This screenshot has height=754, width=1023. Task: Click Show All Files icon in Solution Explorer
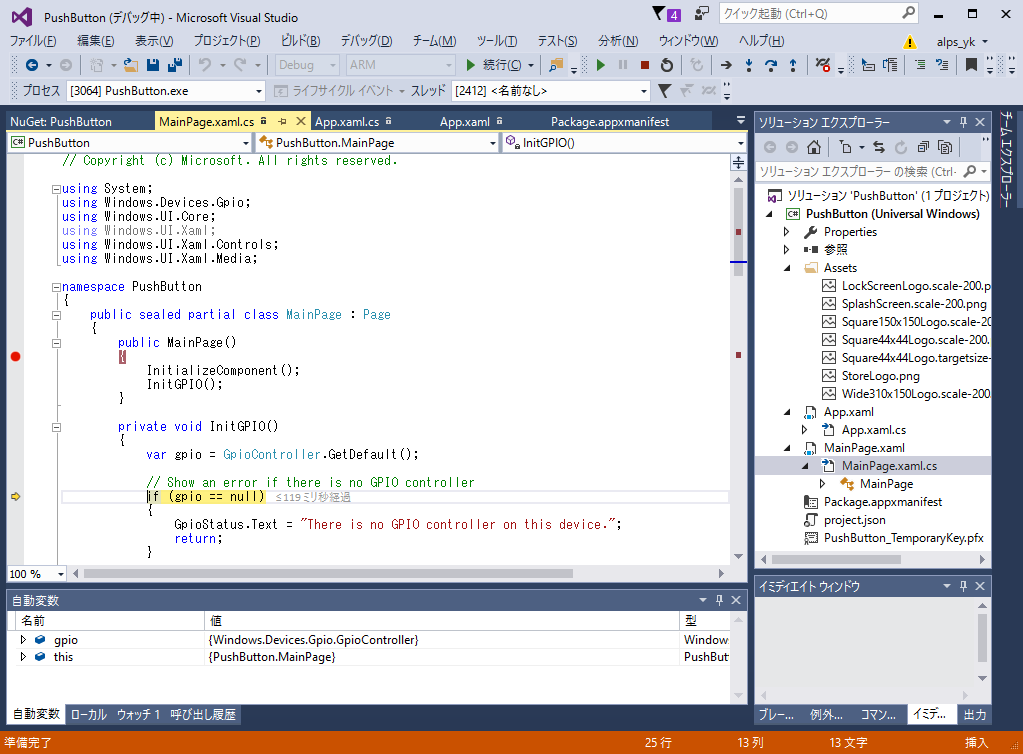[x=945, y=147]
